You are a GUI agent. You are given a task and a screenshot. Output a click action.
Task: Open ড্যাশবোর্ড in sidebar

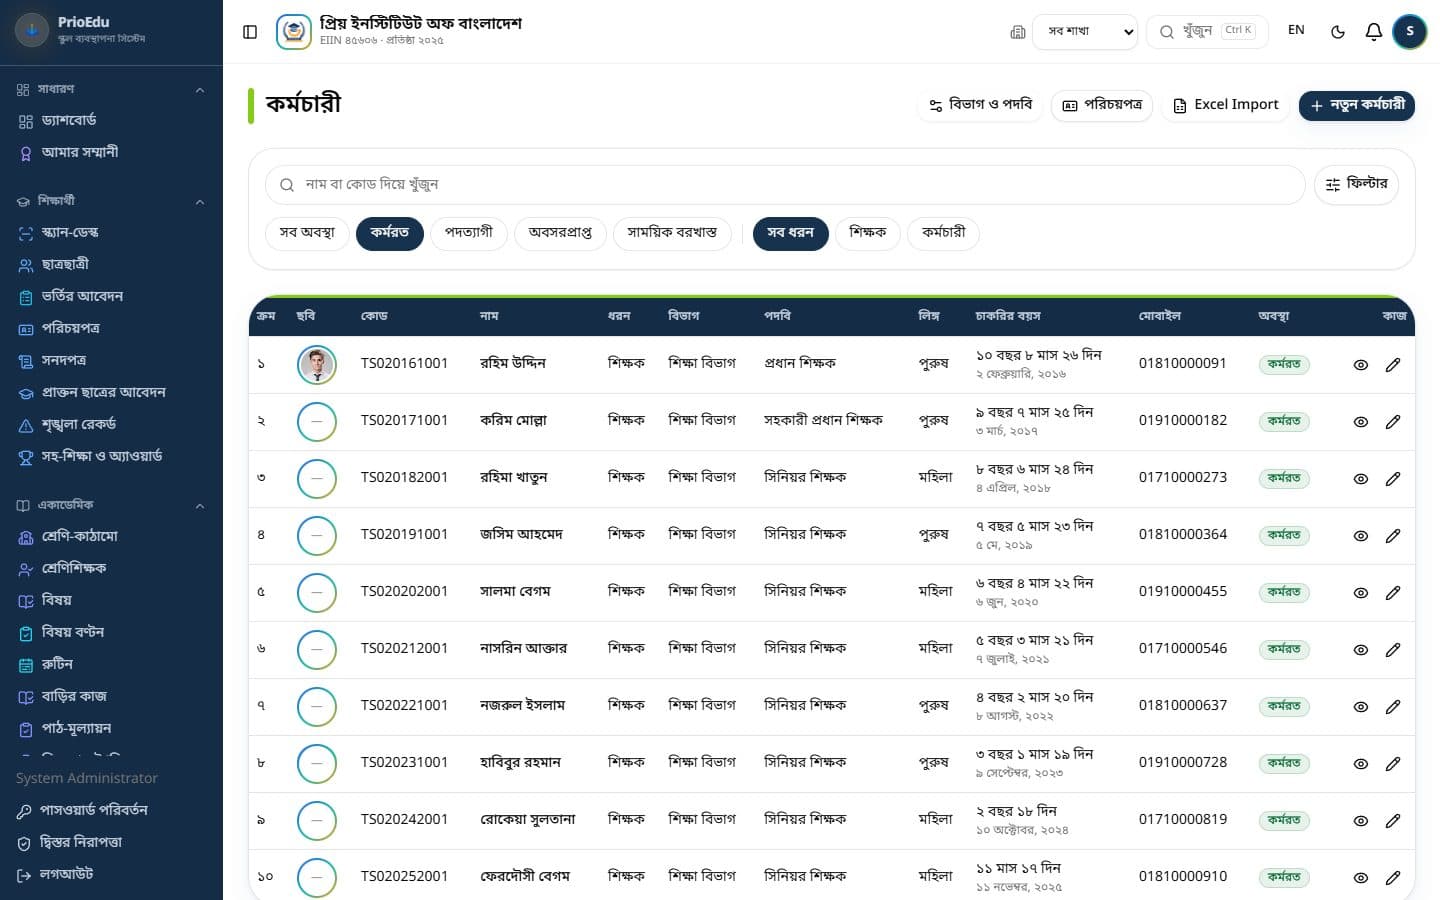pos(111,121)
